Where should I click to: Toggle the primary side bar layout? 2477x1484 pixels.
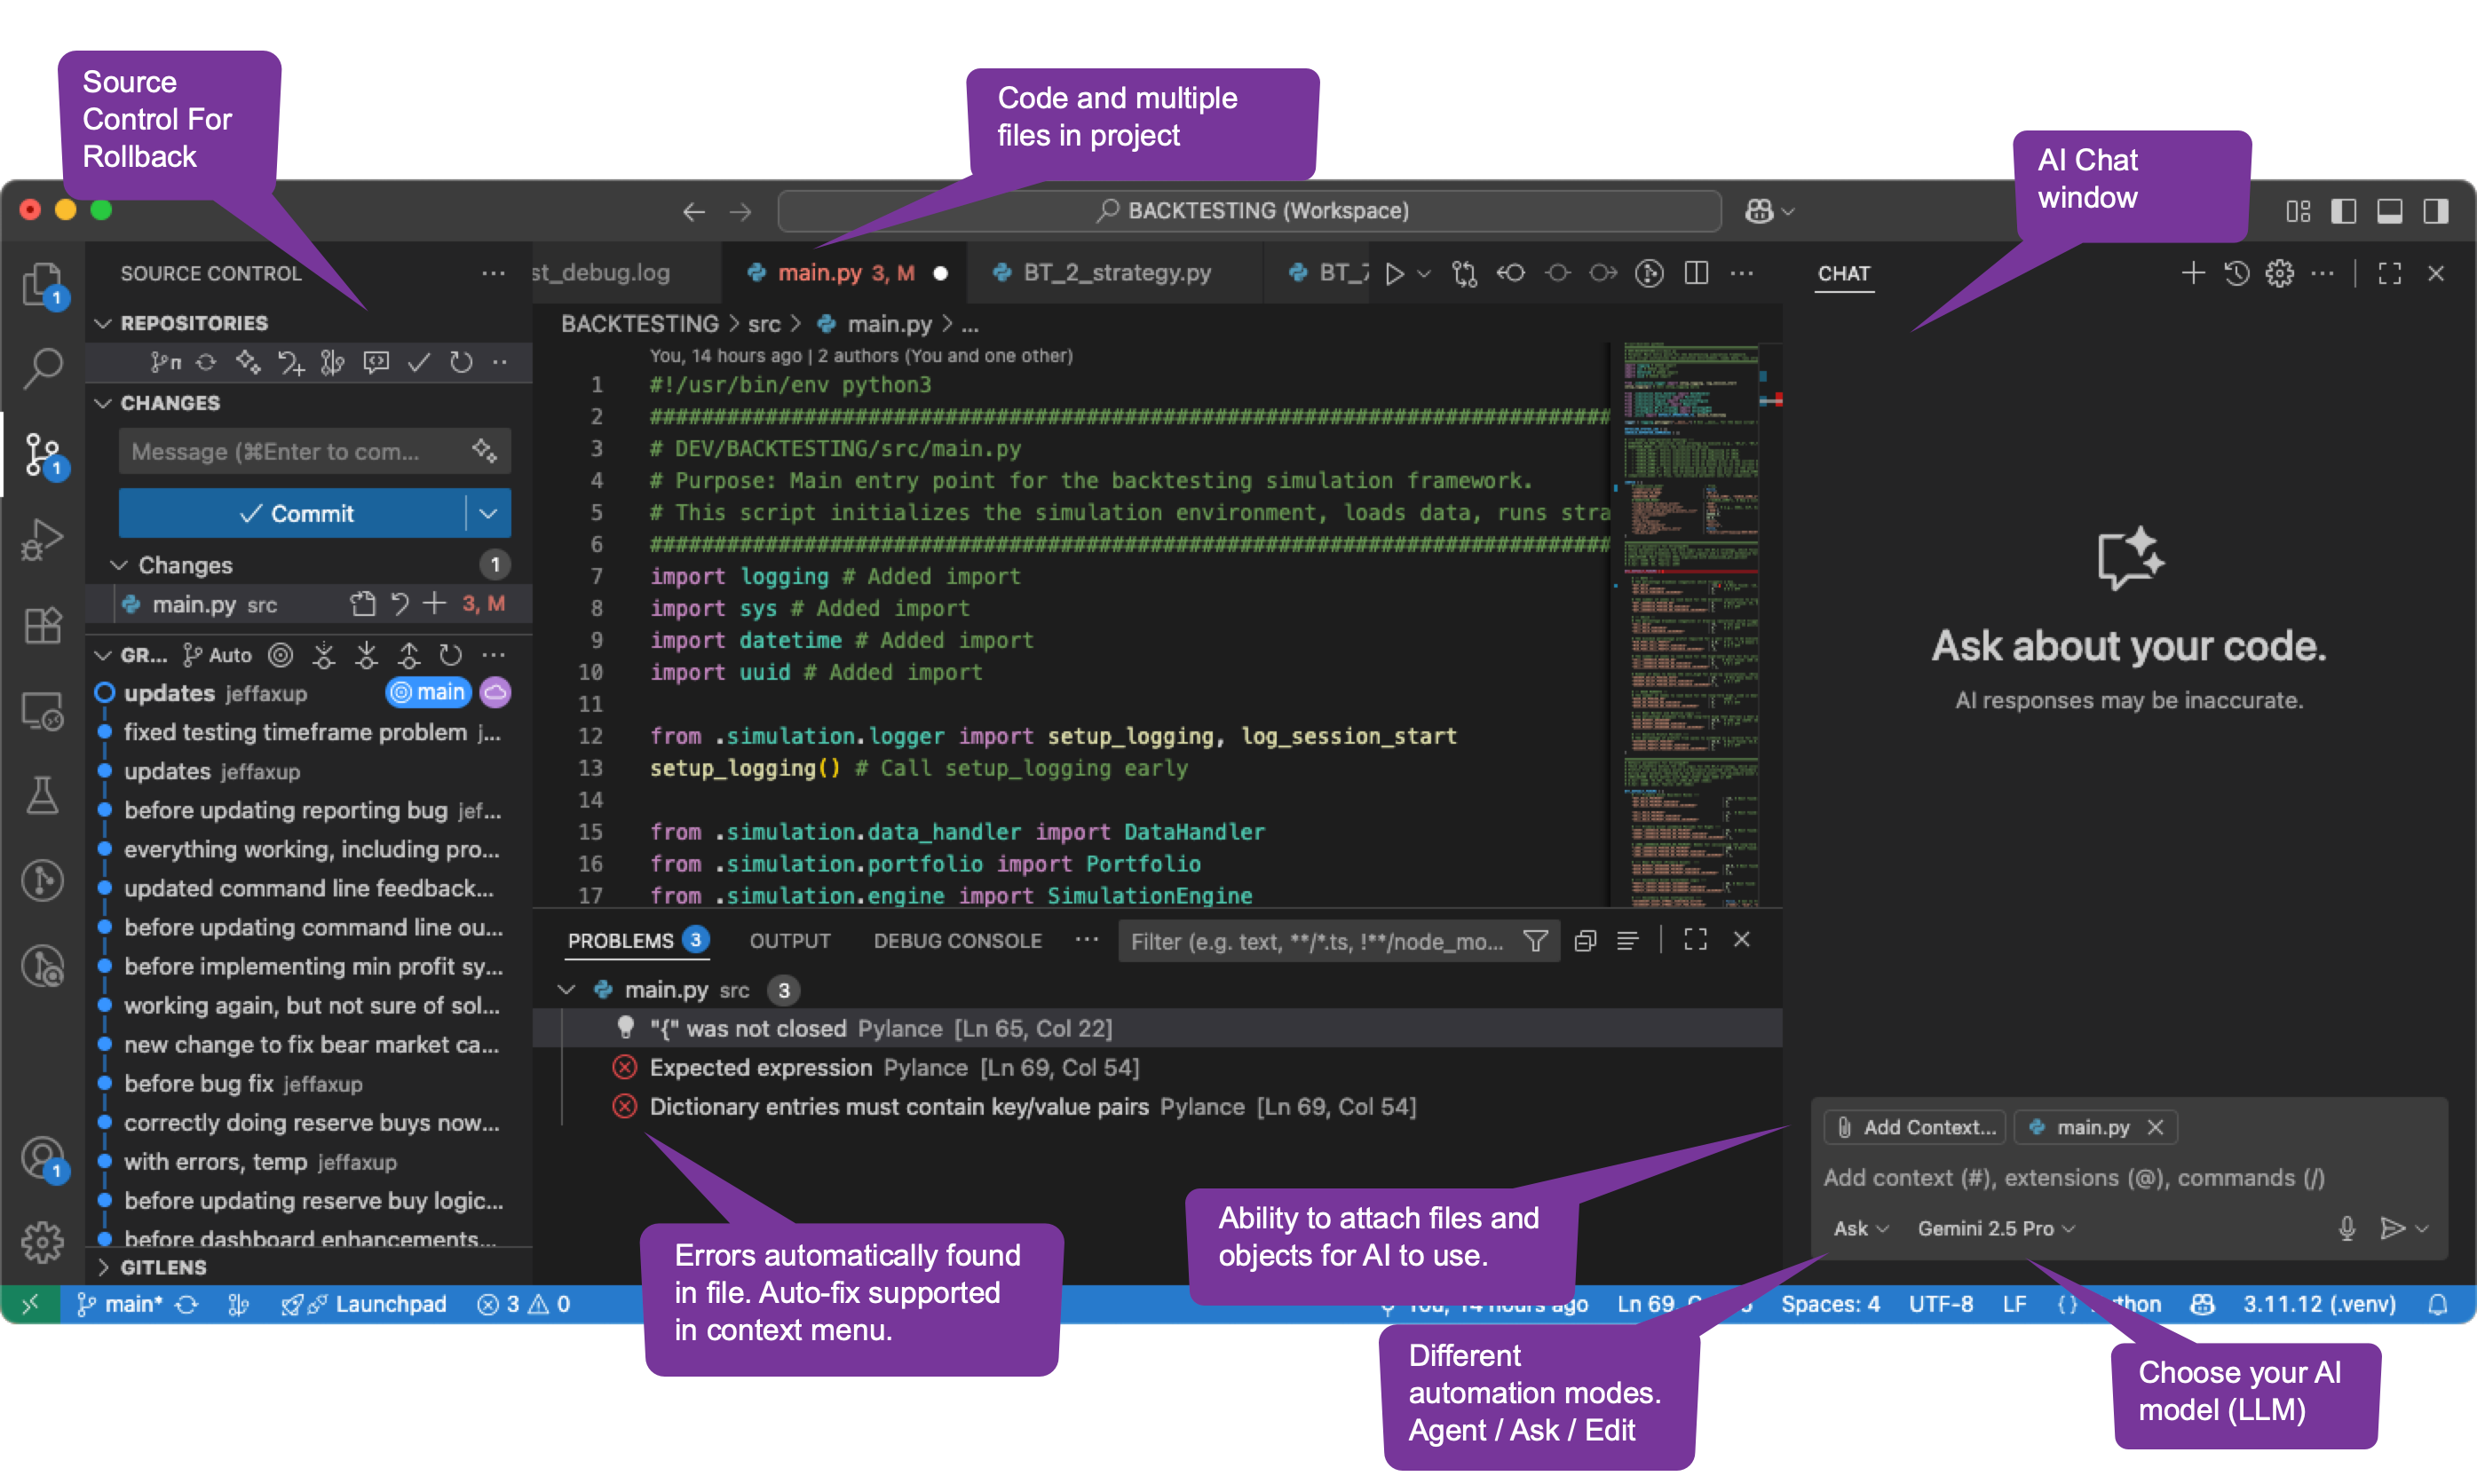pyautogui.click(x=2344, y=211)
